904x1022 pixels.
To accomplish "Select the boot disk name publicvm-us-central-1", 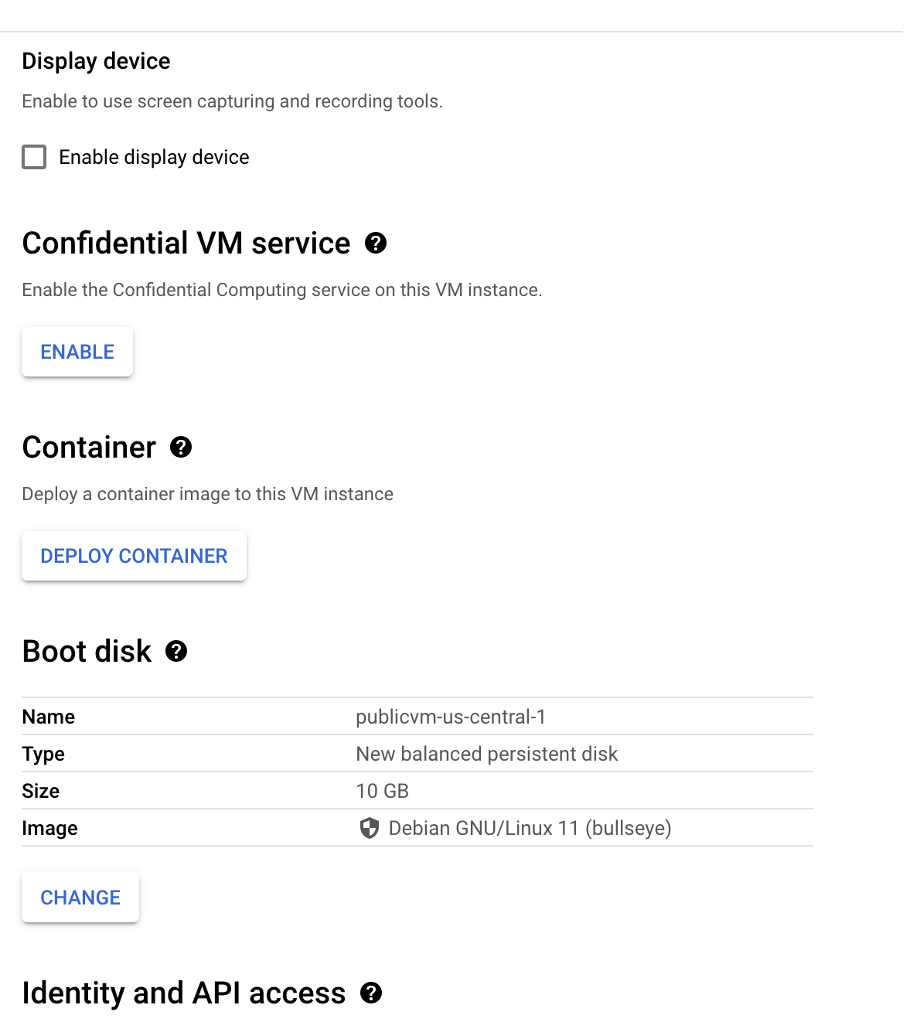I will coord(450,717).
